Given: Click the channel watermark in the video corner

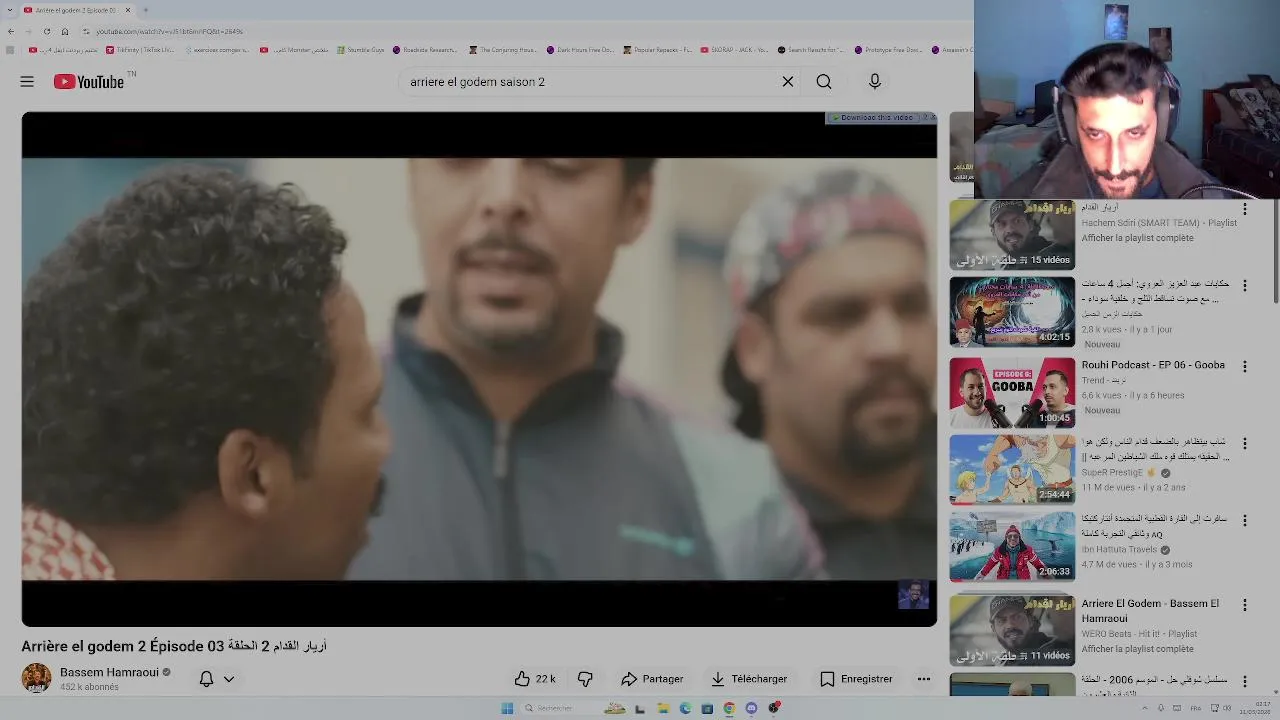Looking at the screenshot, I should [x=913, y=594].
